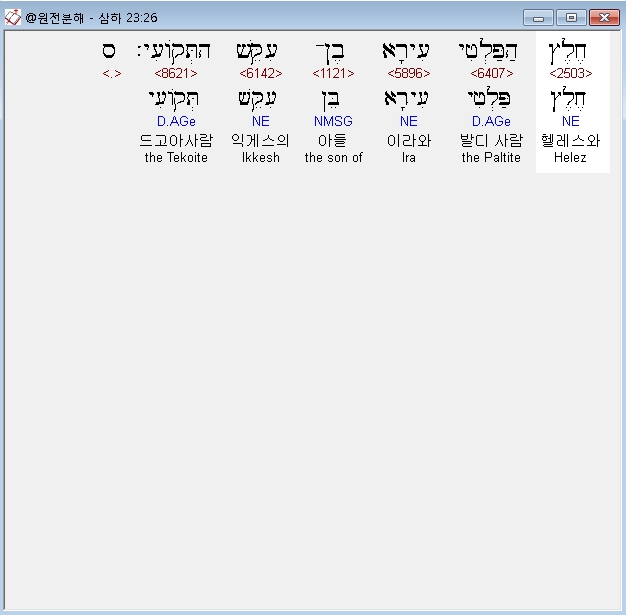The image size is (626, 615).
Task: Select Strong's number <6407>
Action: point(491,73)
